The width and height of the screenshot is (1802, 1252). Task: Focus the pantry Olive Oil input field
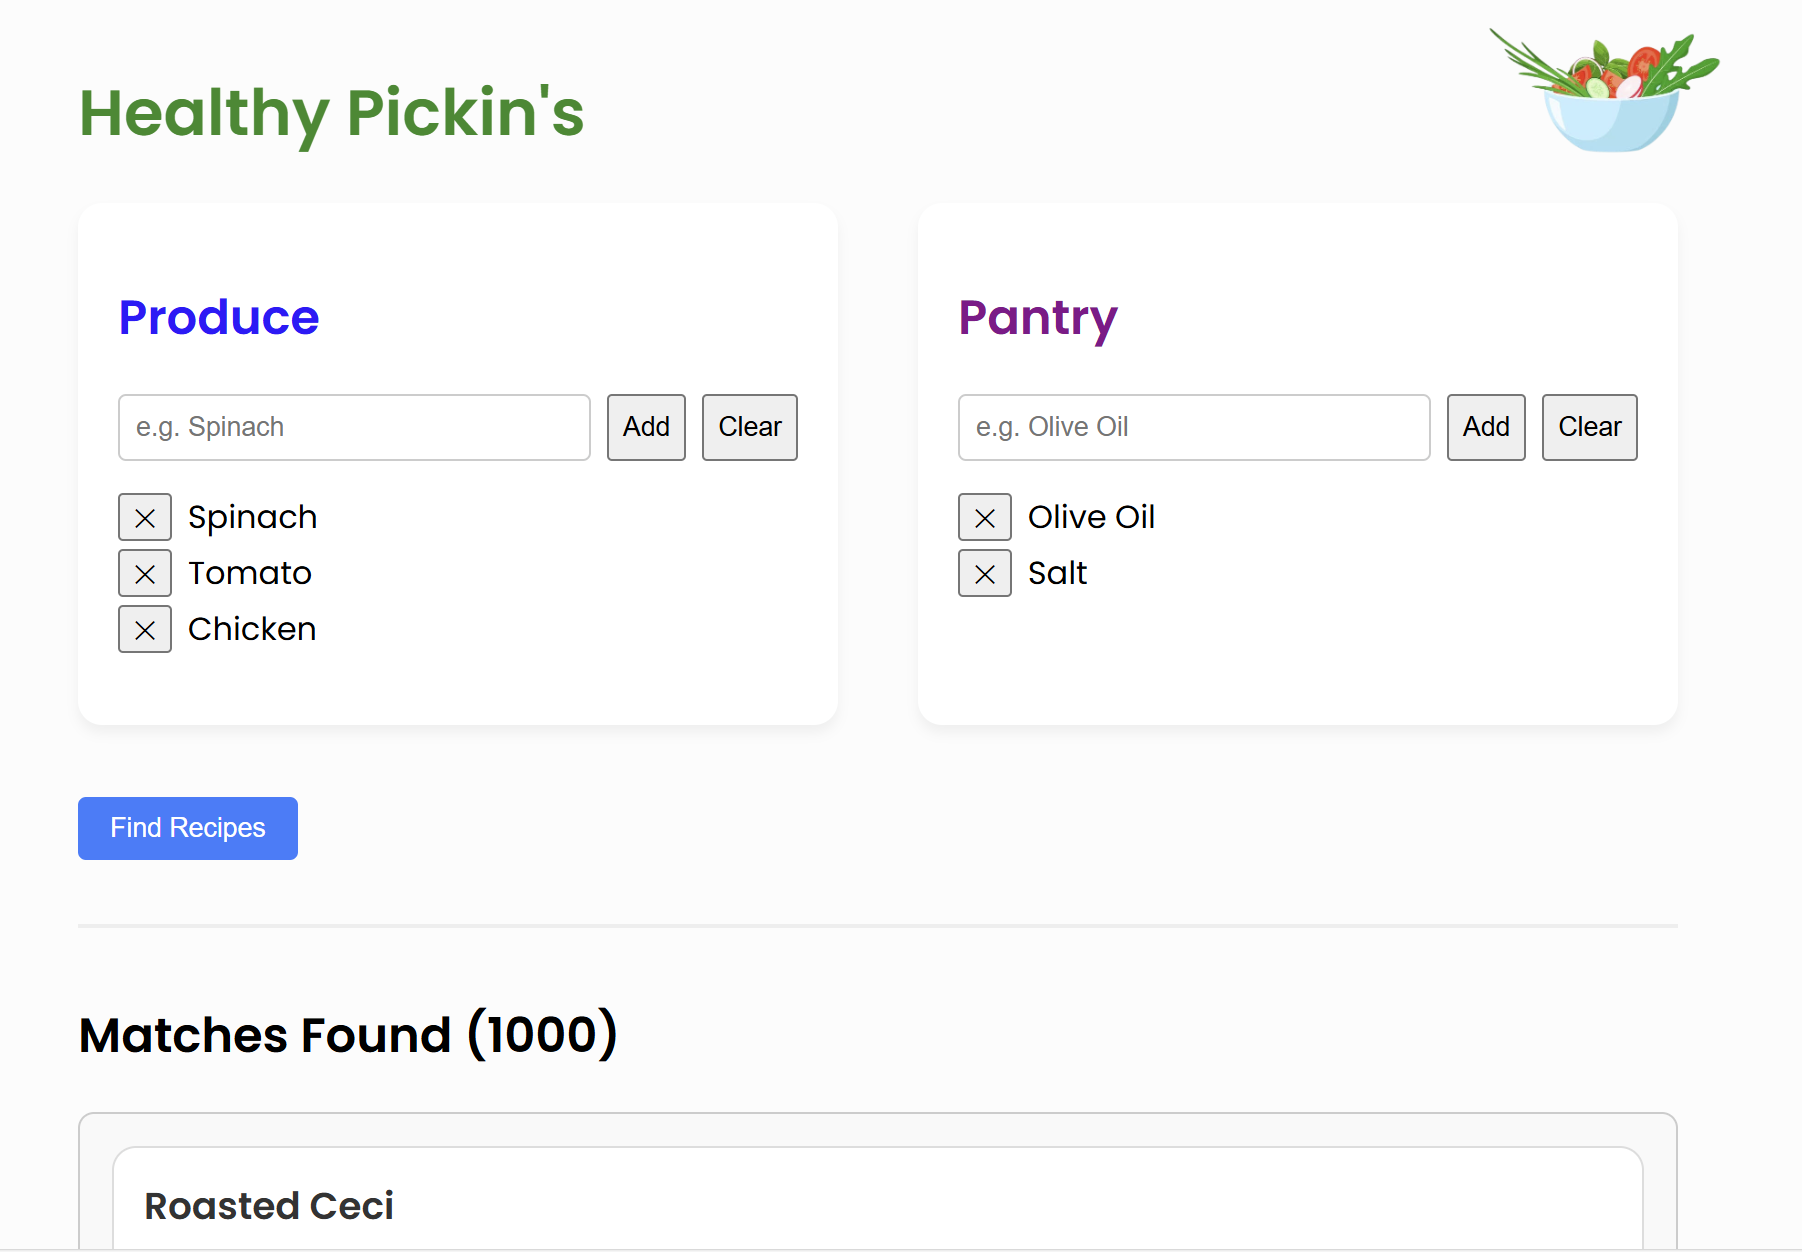click(1194, 427)
